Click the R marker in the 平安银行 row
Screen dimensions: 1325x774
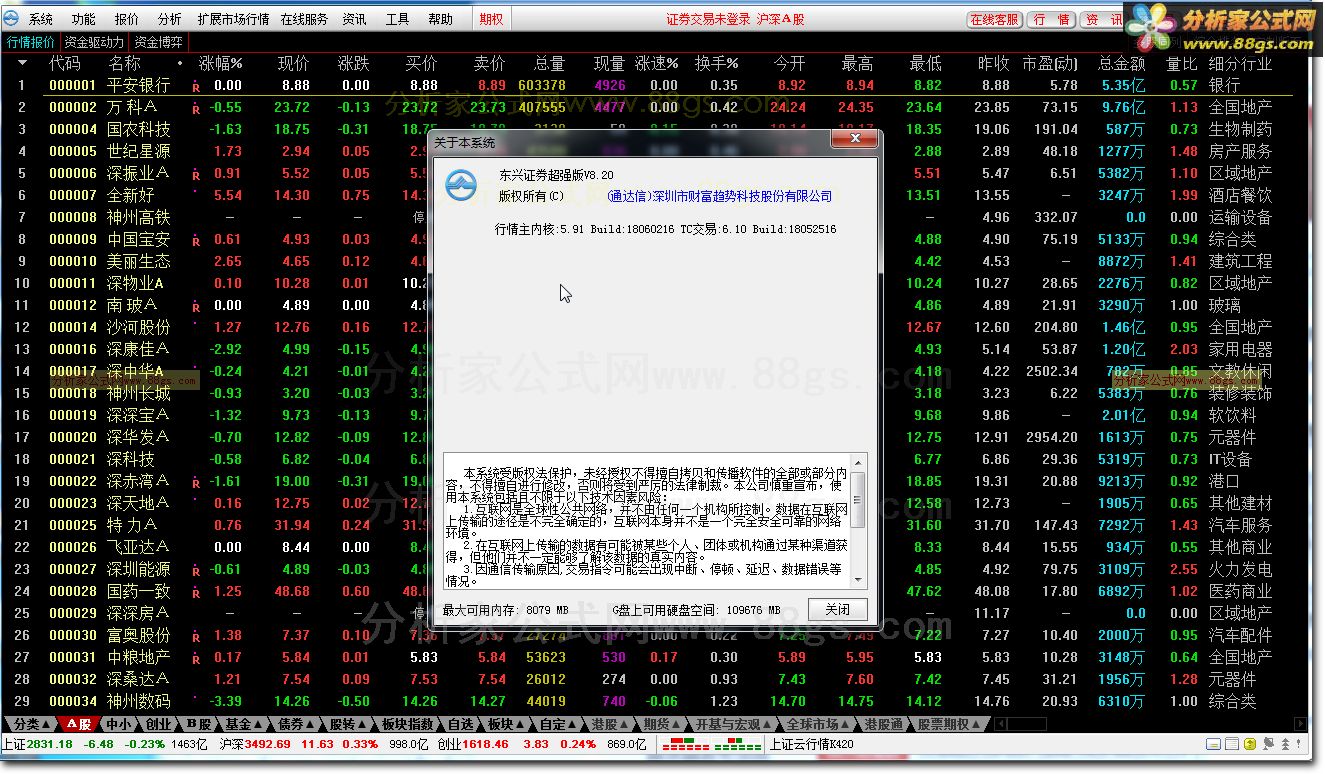[196, 87]
